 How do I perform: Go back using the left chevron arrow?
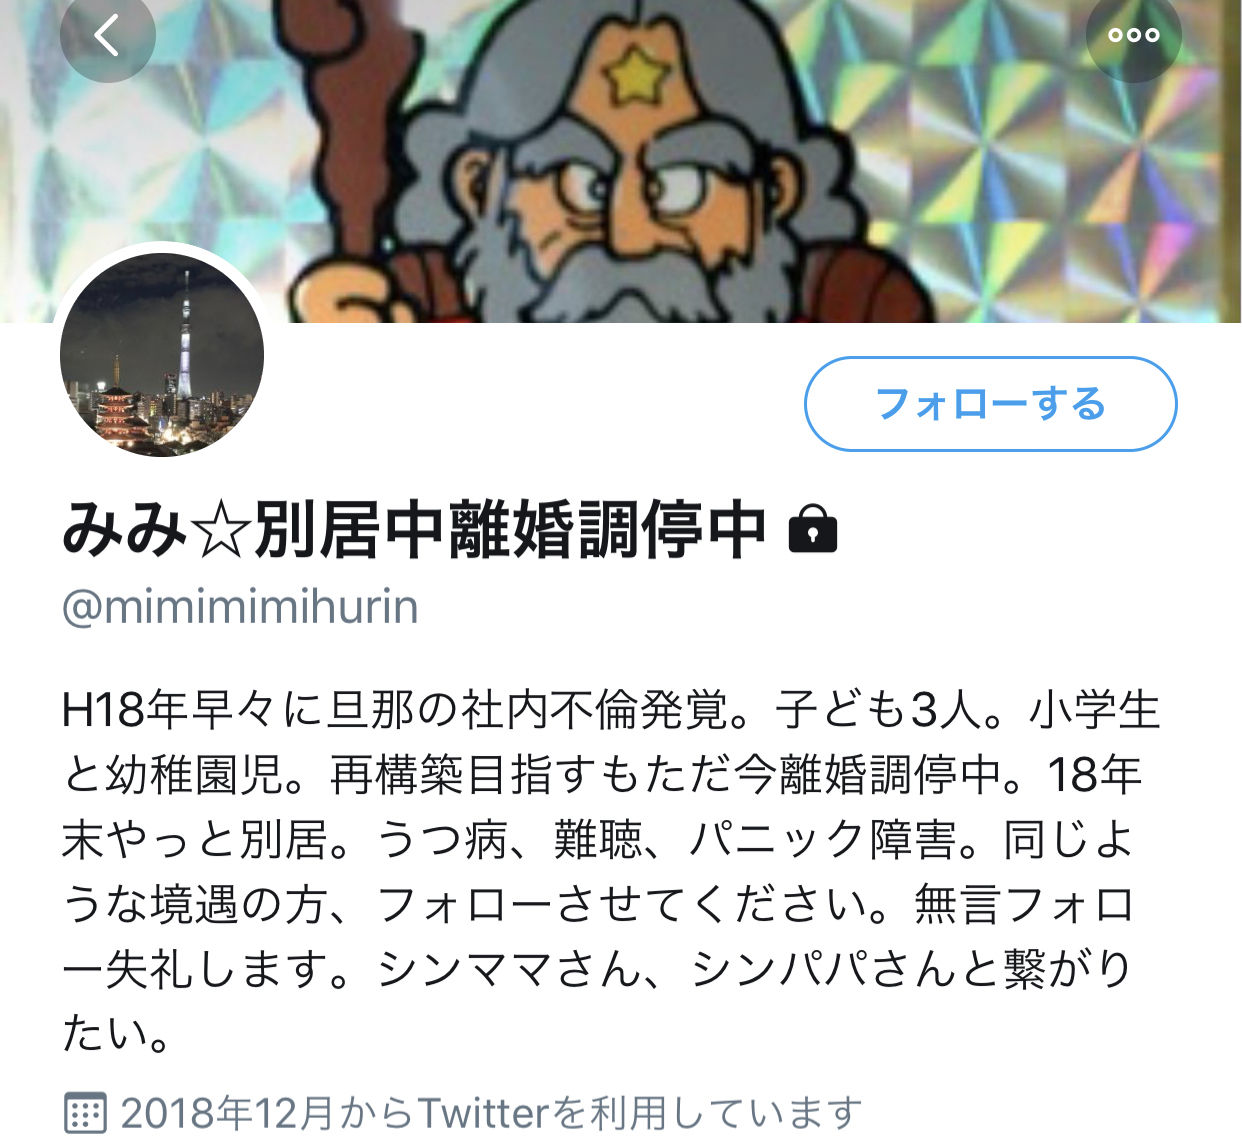107,35
